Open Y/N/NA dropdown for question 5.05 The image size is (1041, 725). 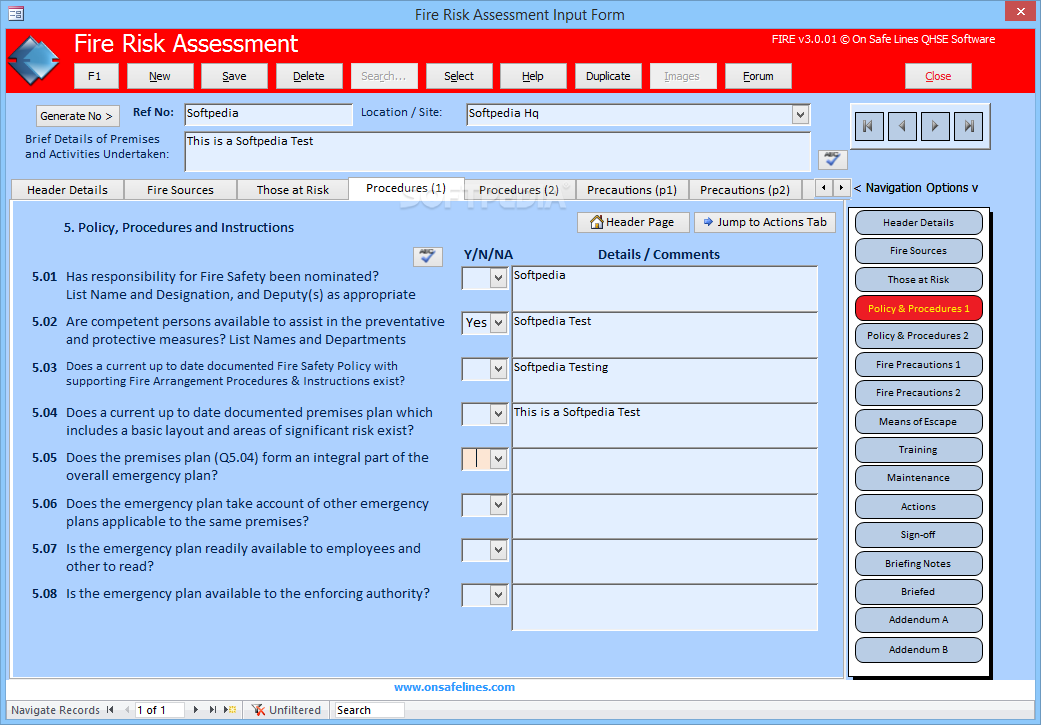(x=499, y=459)
